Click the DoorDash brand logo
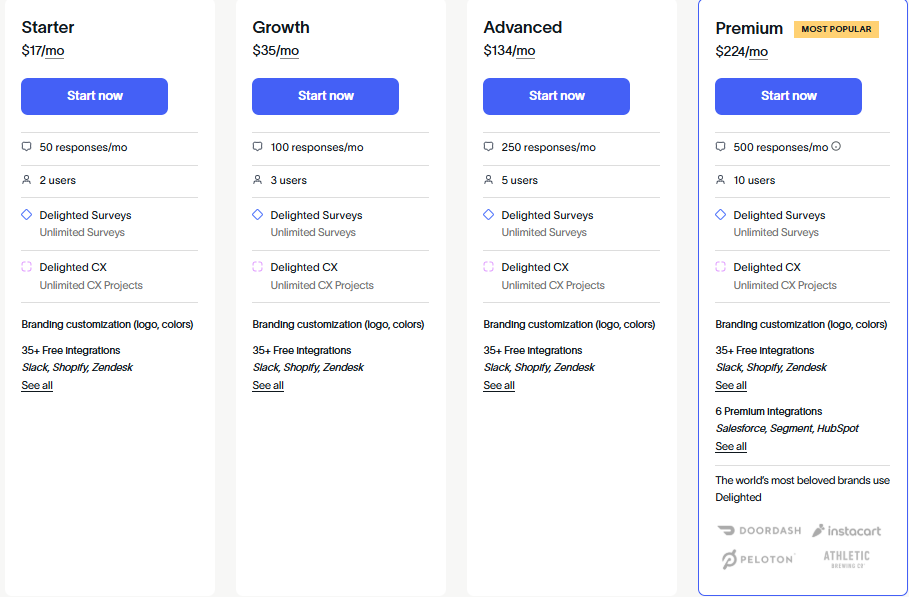The width and height of the screenshot is (909, 597). point(759,530)
